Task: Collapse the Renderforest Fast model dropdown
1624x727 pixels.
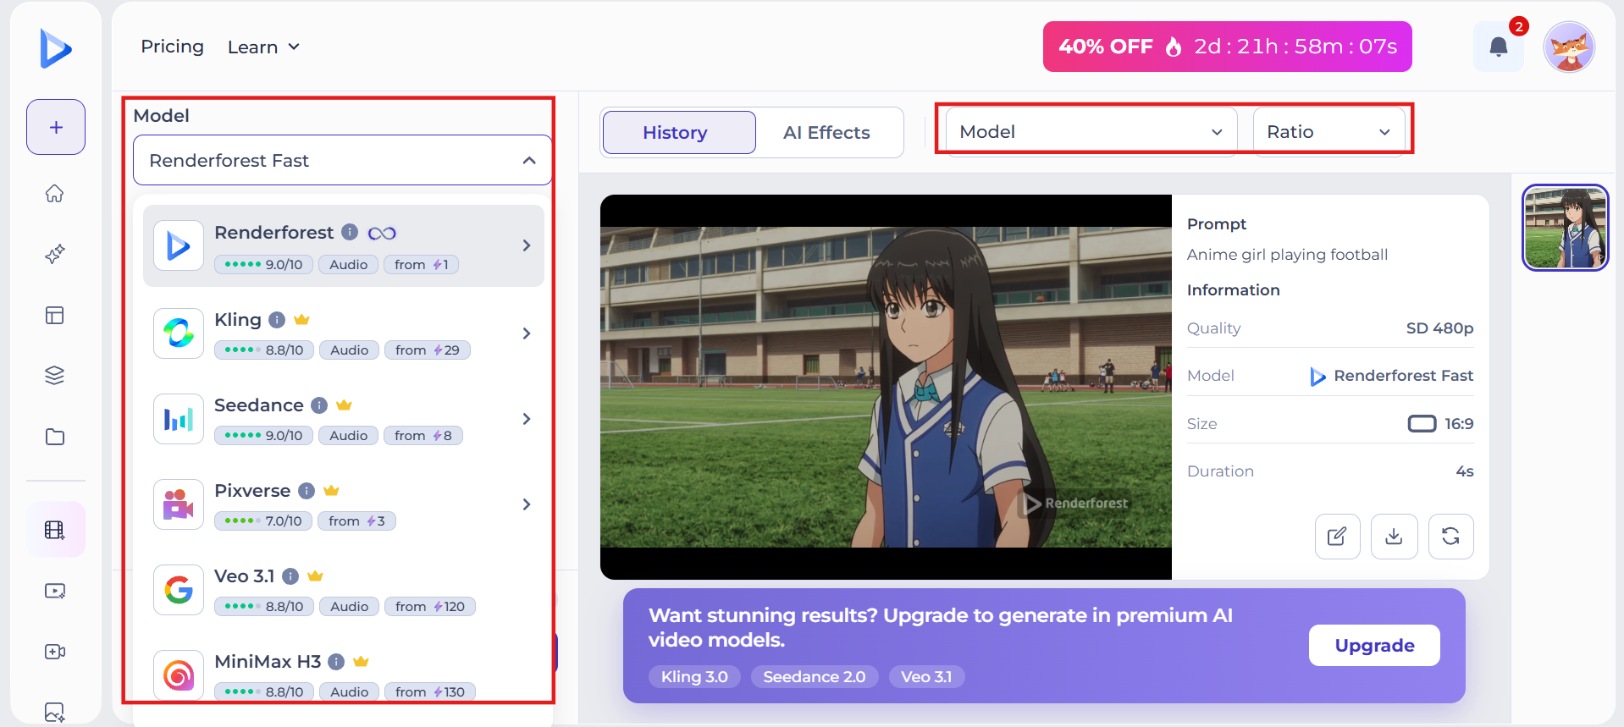Action: point(342,160)
